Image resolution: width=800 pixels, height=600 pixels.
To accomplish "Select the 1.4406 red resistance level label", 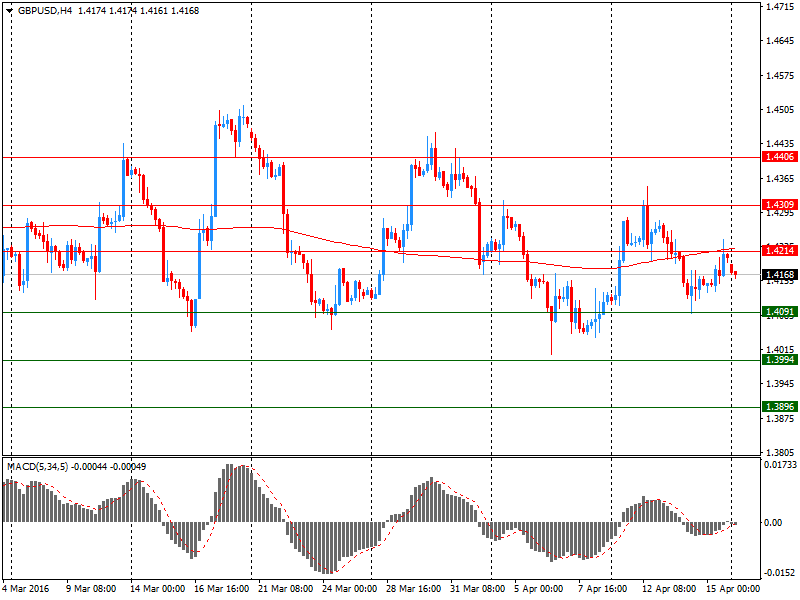I will 779,157.
